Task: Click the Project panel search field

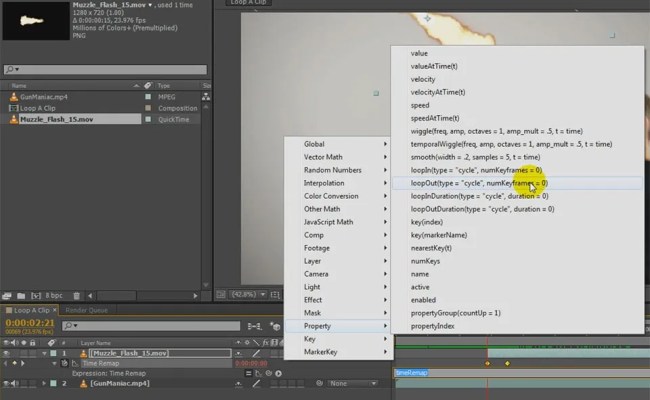Action: tap(105, 69)
